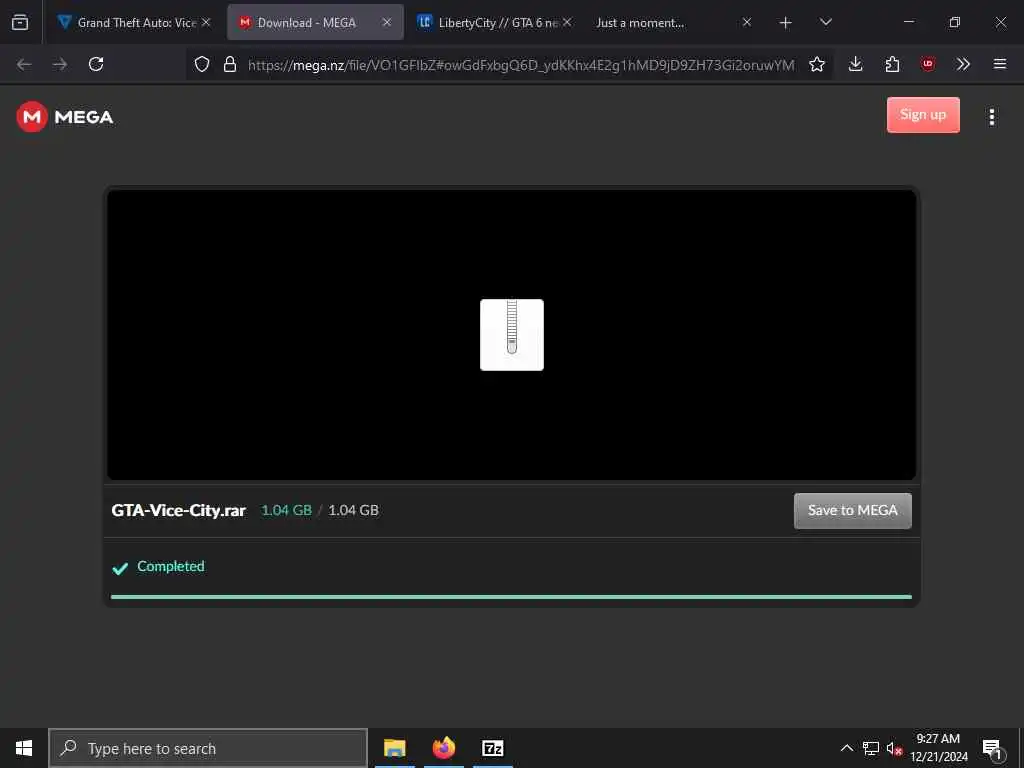Select the Download - MEGA tab

[x=315, y=22]
